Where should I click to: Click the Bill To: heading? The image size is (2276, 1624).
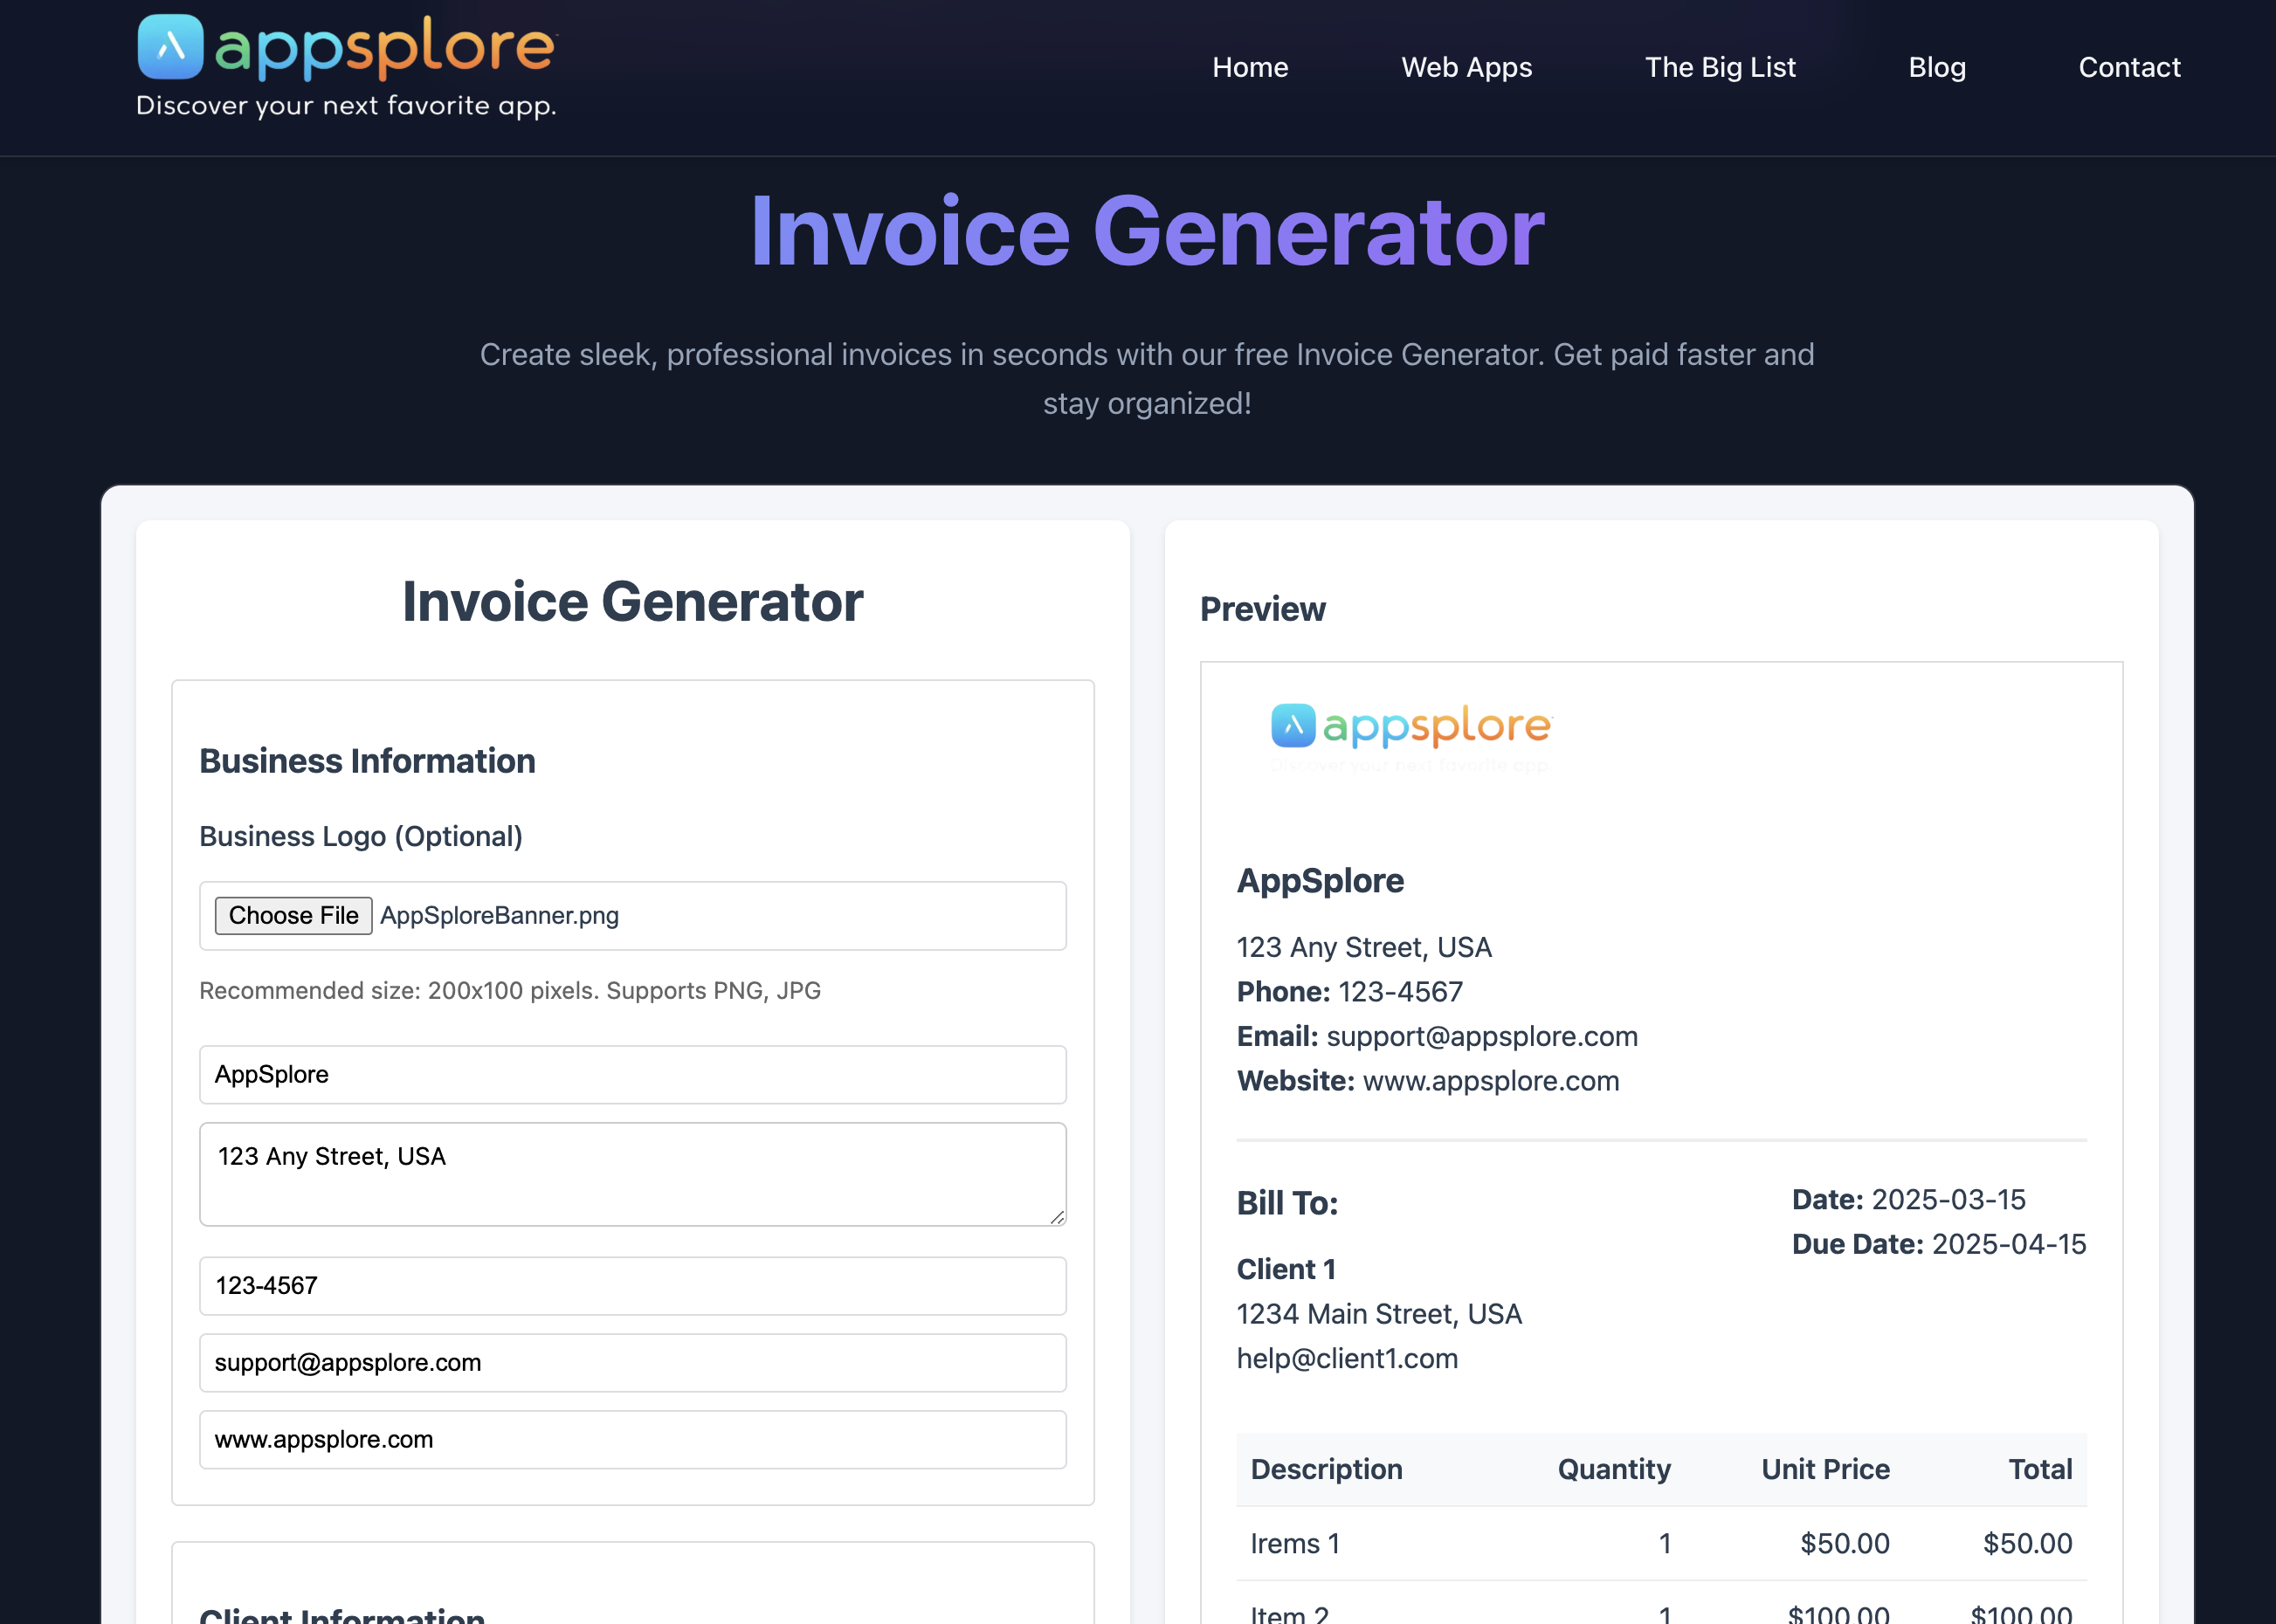(x=1287, y=1203)
